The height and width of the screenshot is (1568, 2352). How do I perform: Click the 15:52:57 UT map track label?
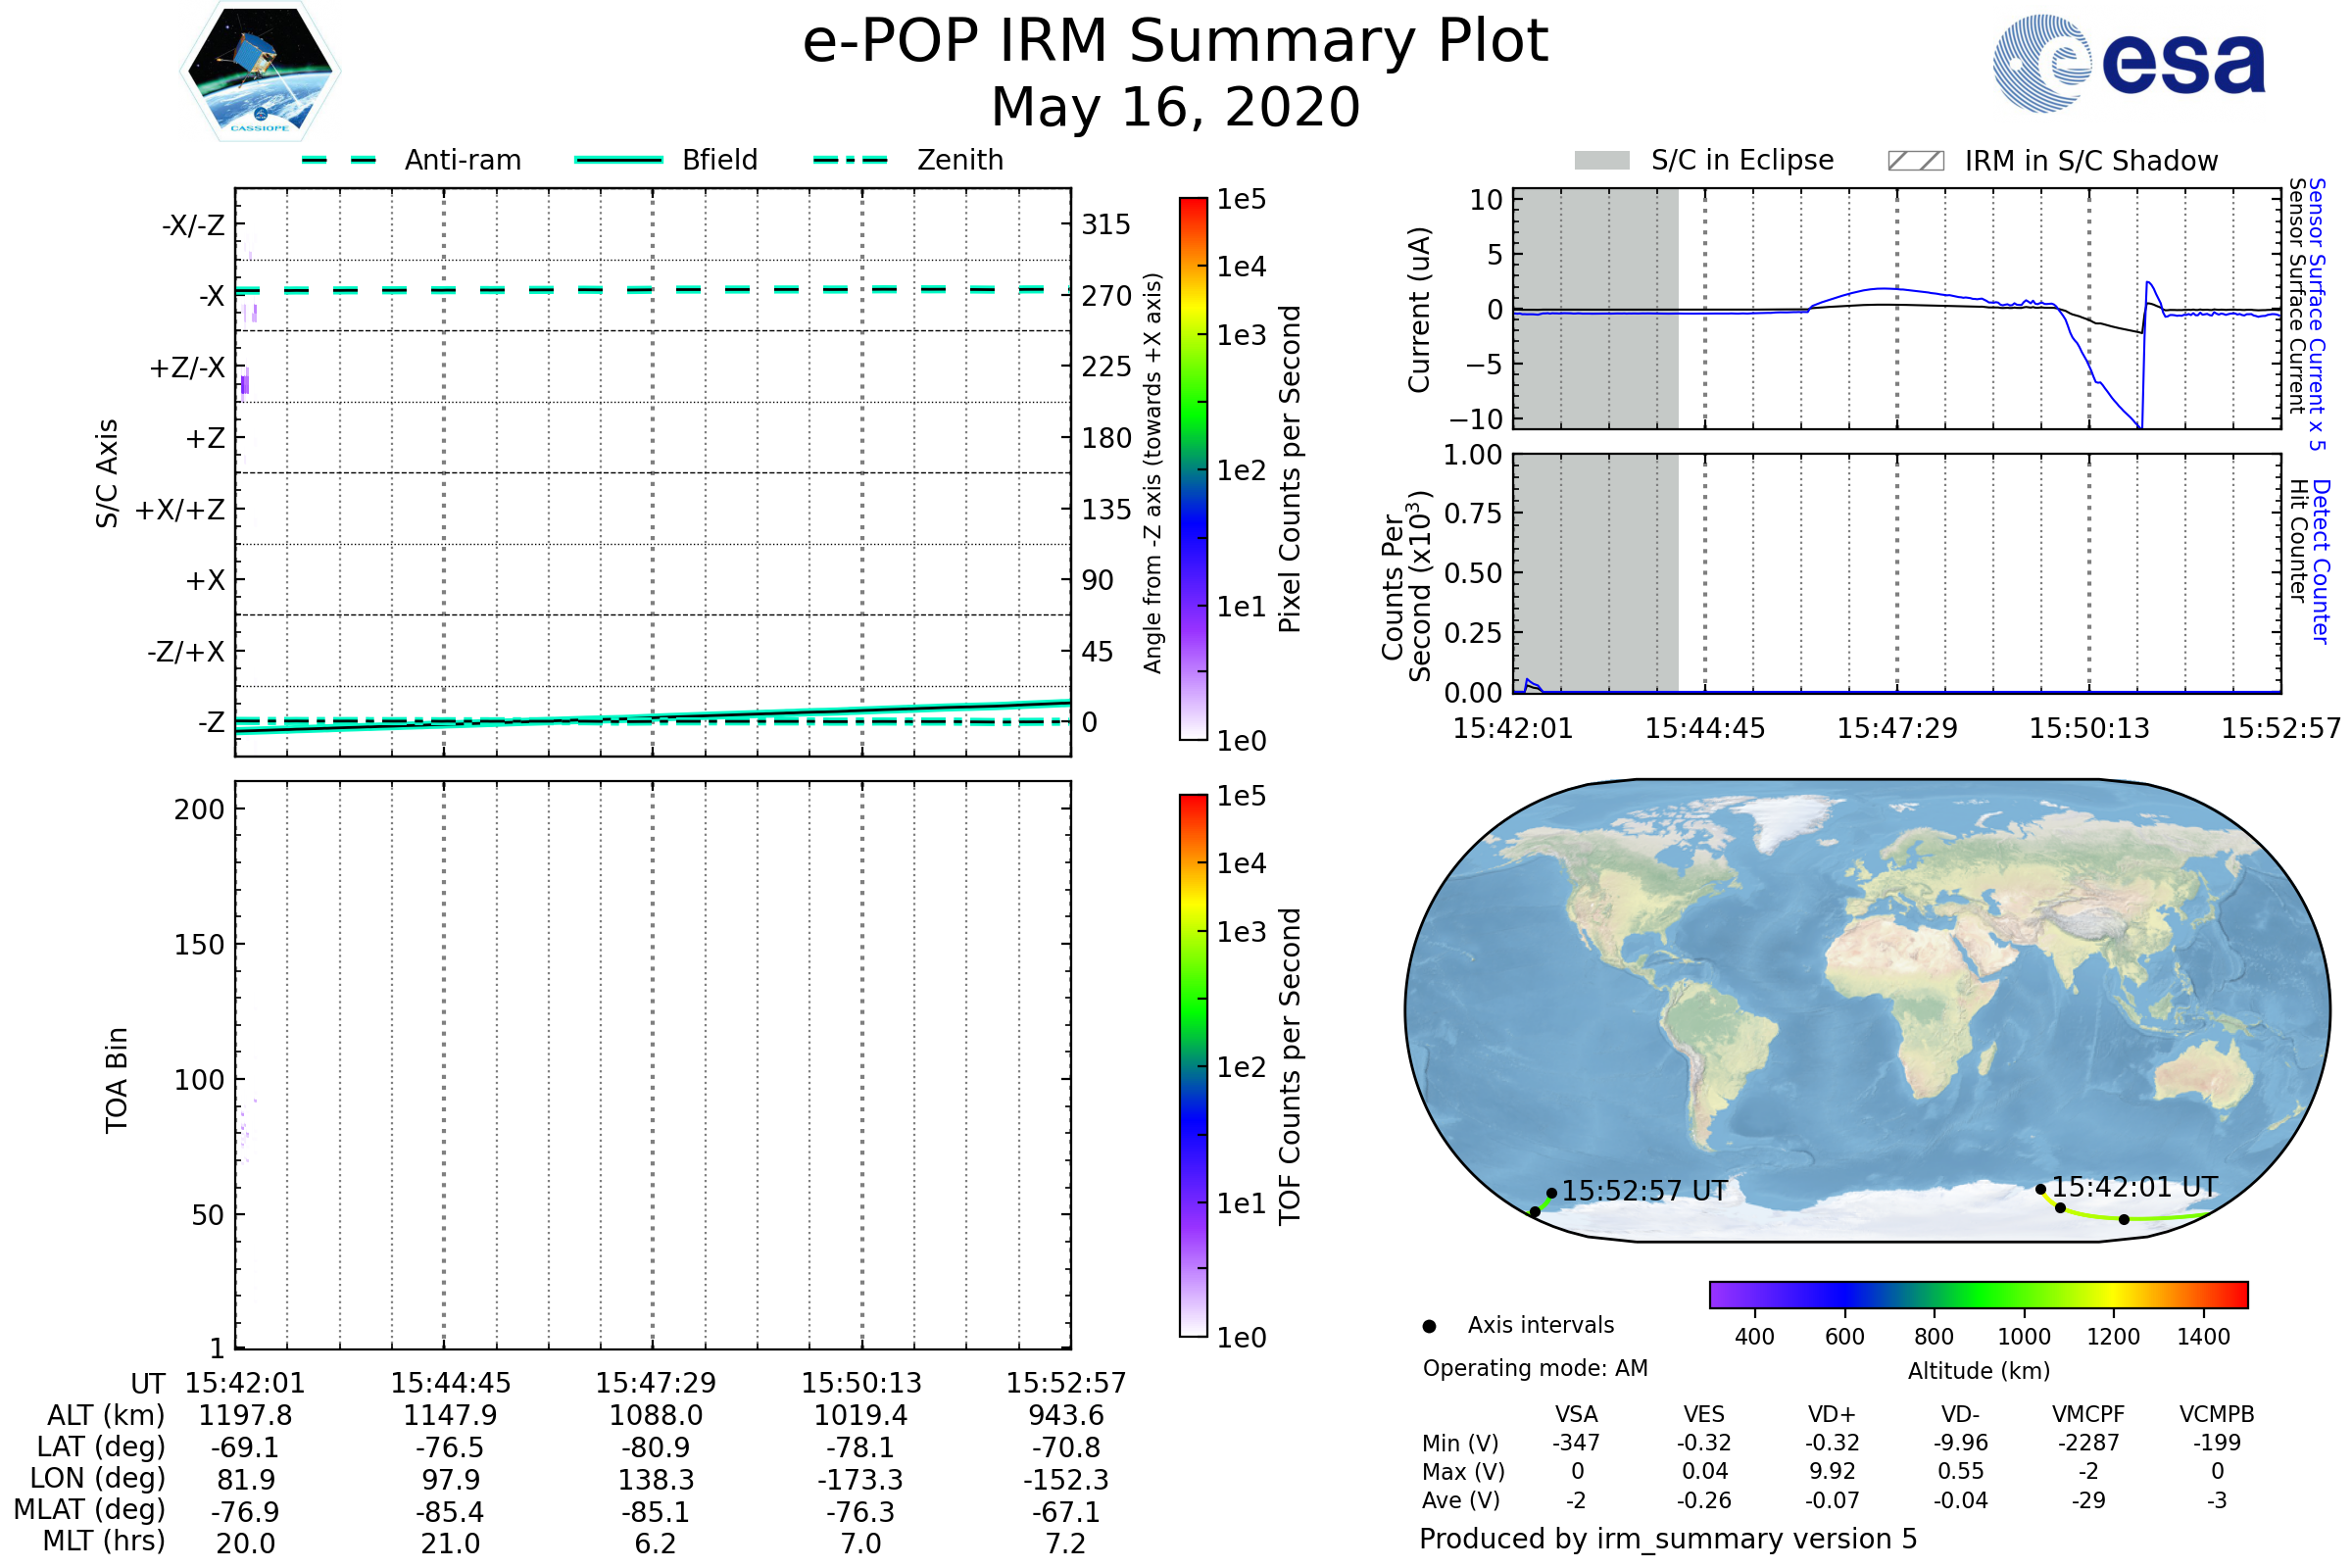1644,1191
